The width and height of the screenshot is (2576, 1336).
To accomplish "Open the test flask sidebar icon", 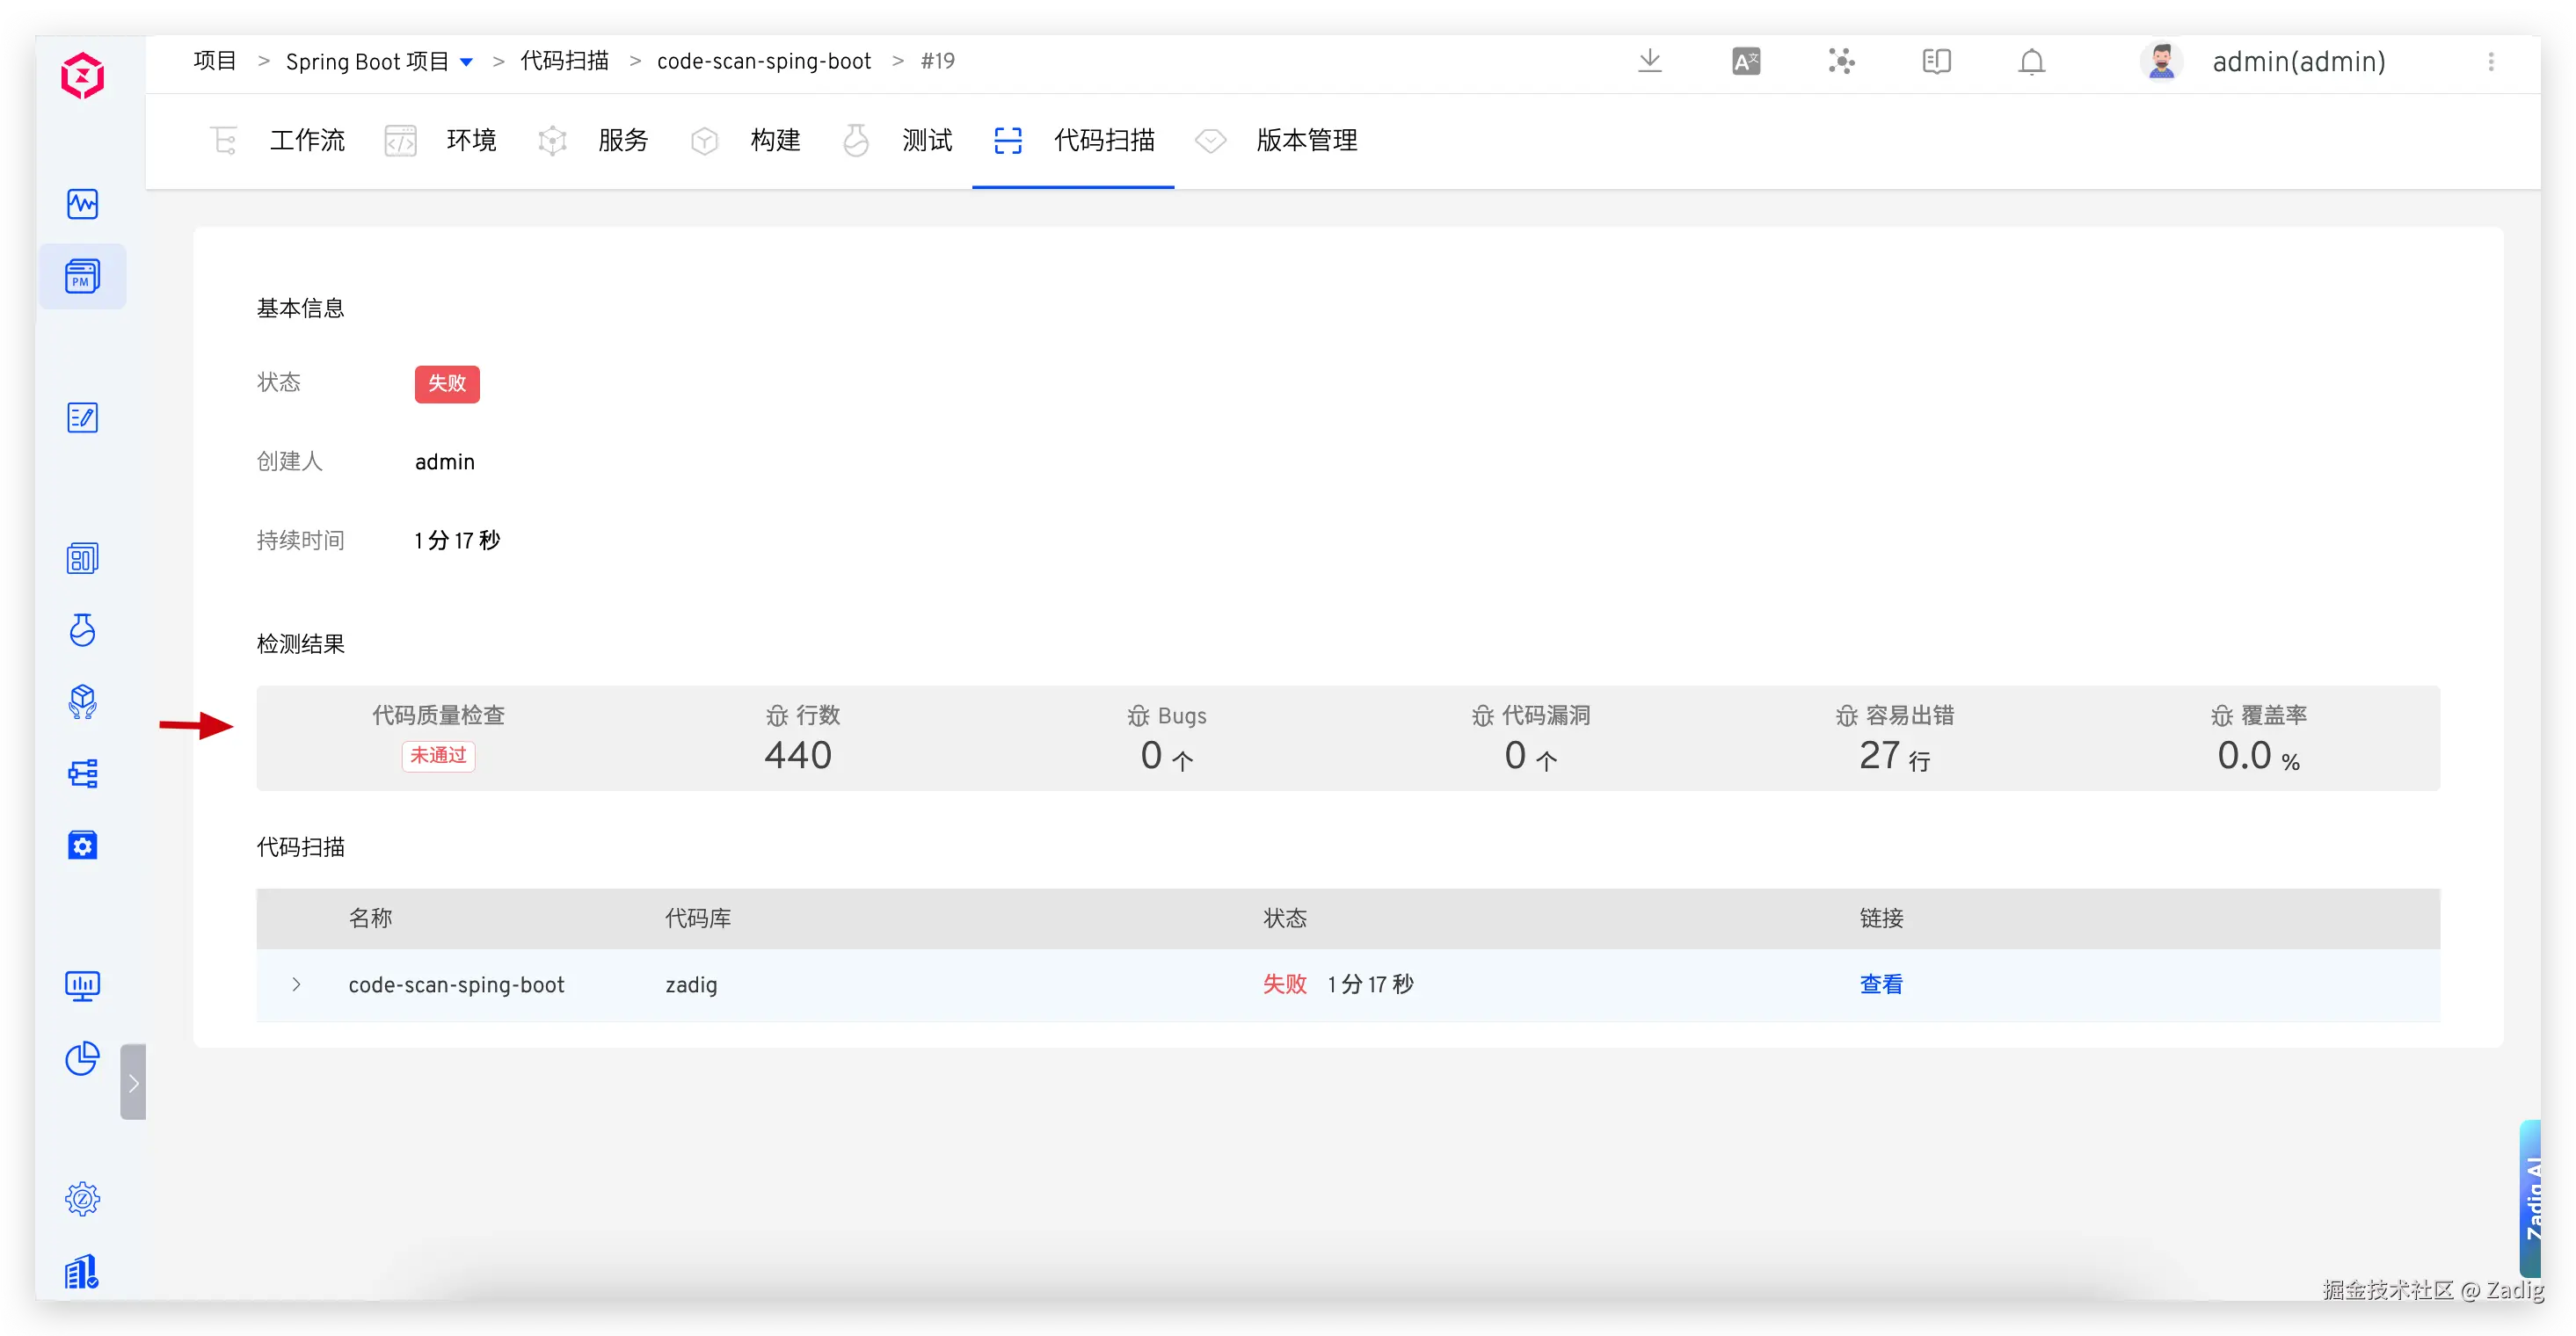I will [x=82, y=630].
